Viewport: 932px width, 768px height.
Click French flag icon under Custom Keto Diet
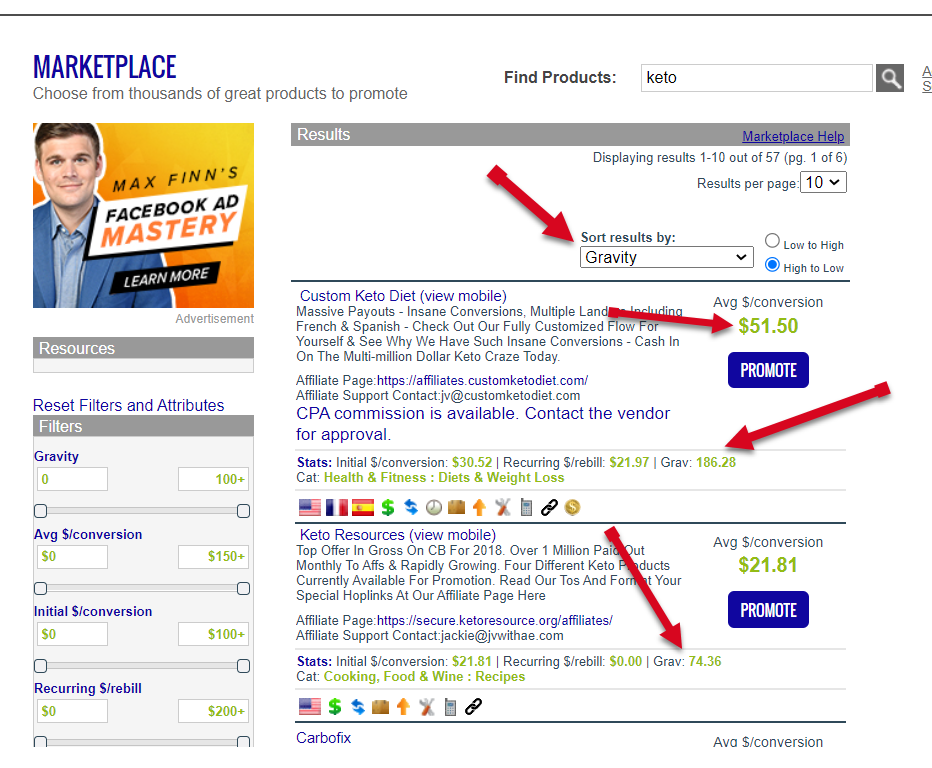point(337,507)
